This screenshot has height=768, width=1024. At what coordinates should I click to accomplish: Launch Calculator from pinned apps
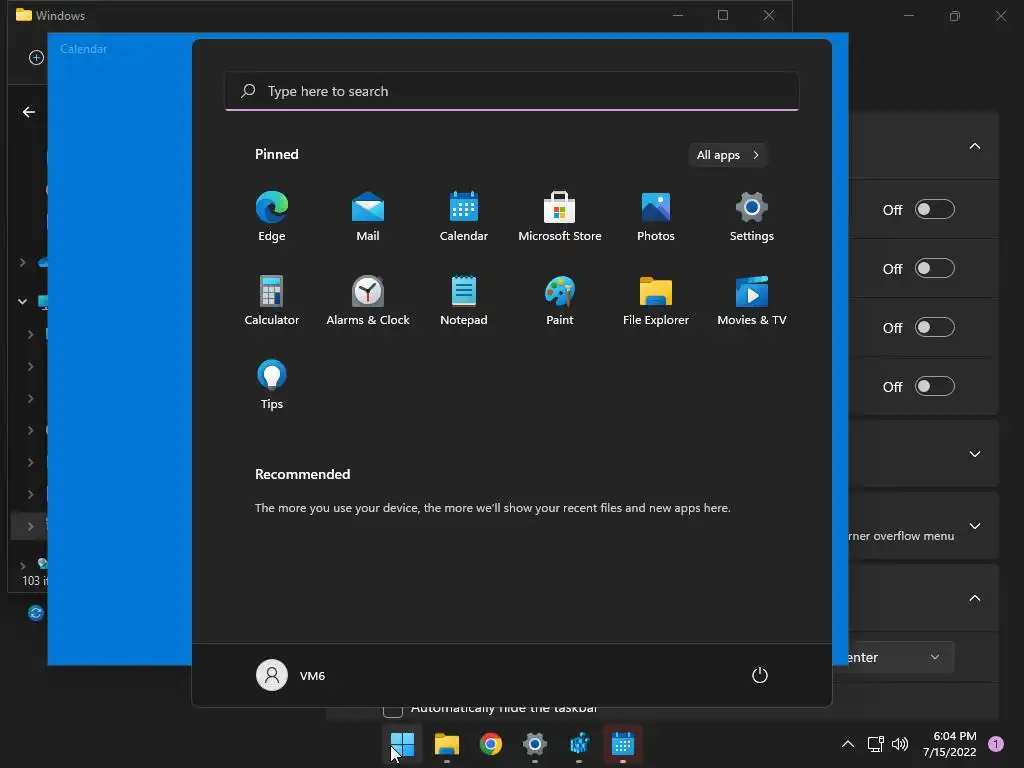pyautogui.click(x=272, y=301)
